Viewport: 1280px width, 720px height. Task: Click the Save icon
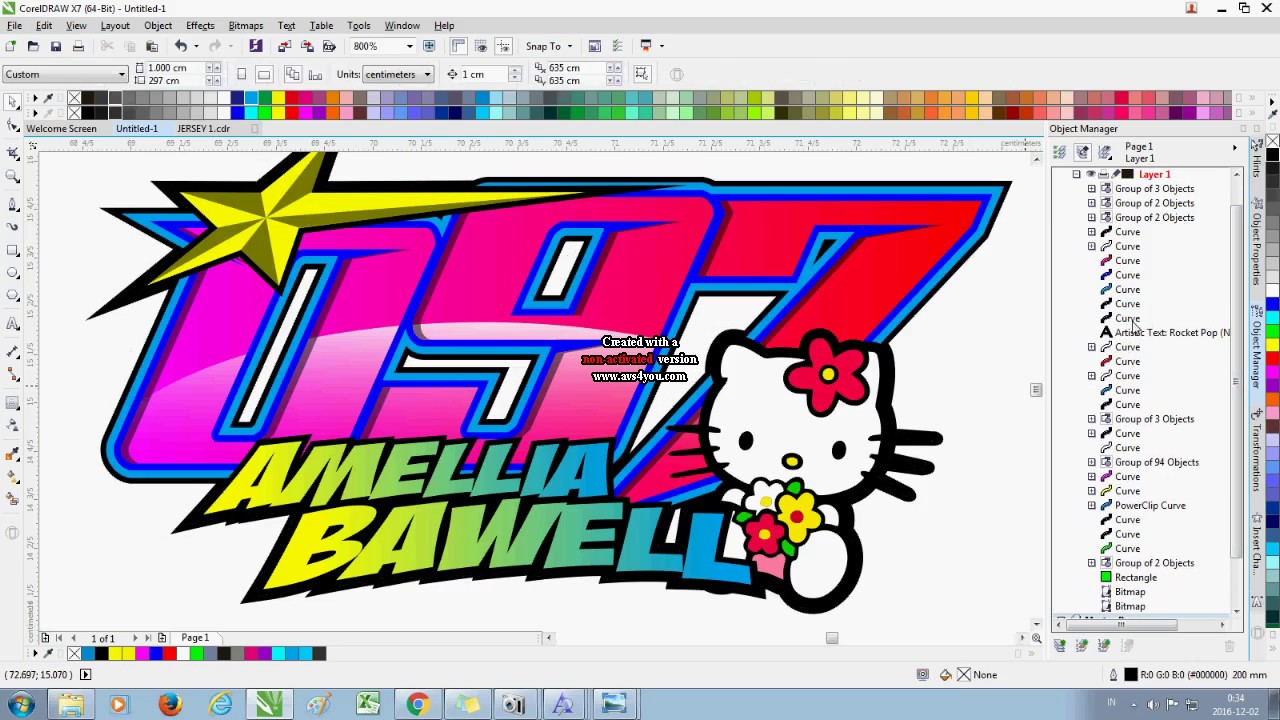click(56, 46)
